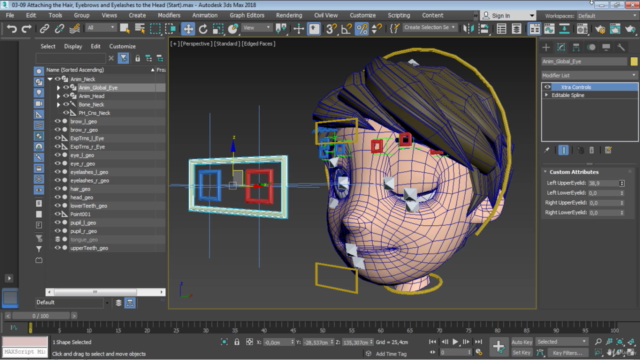This screenshot has width=640, height=360.
Task: Open the Animation menu
Action: click(205, 16)
